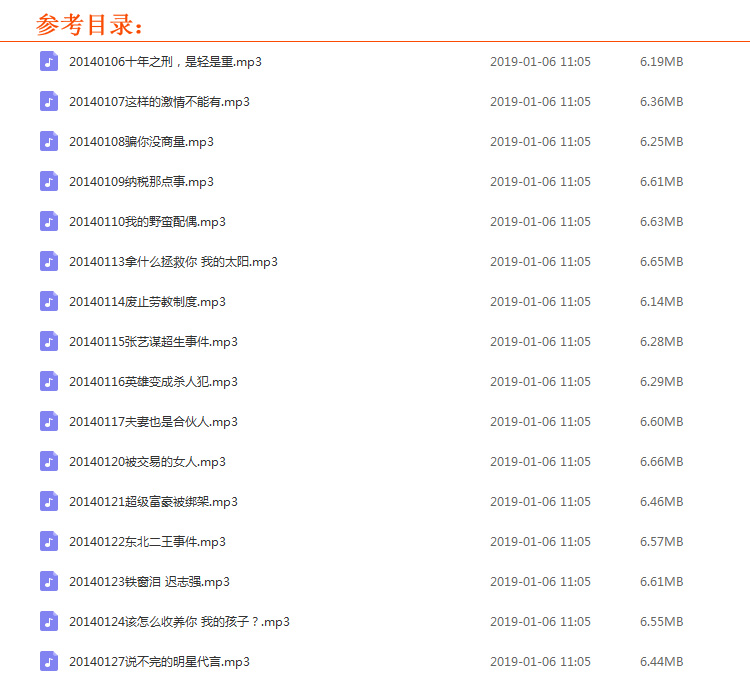
Task: Click the music icon beside 20140106十年之刑 file
Action: click(x=49, y=62)
